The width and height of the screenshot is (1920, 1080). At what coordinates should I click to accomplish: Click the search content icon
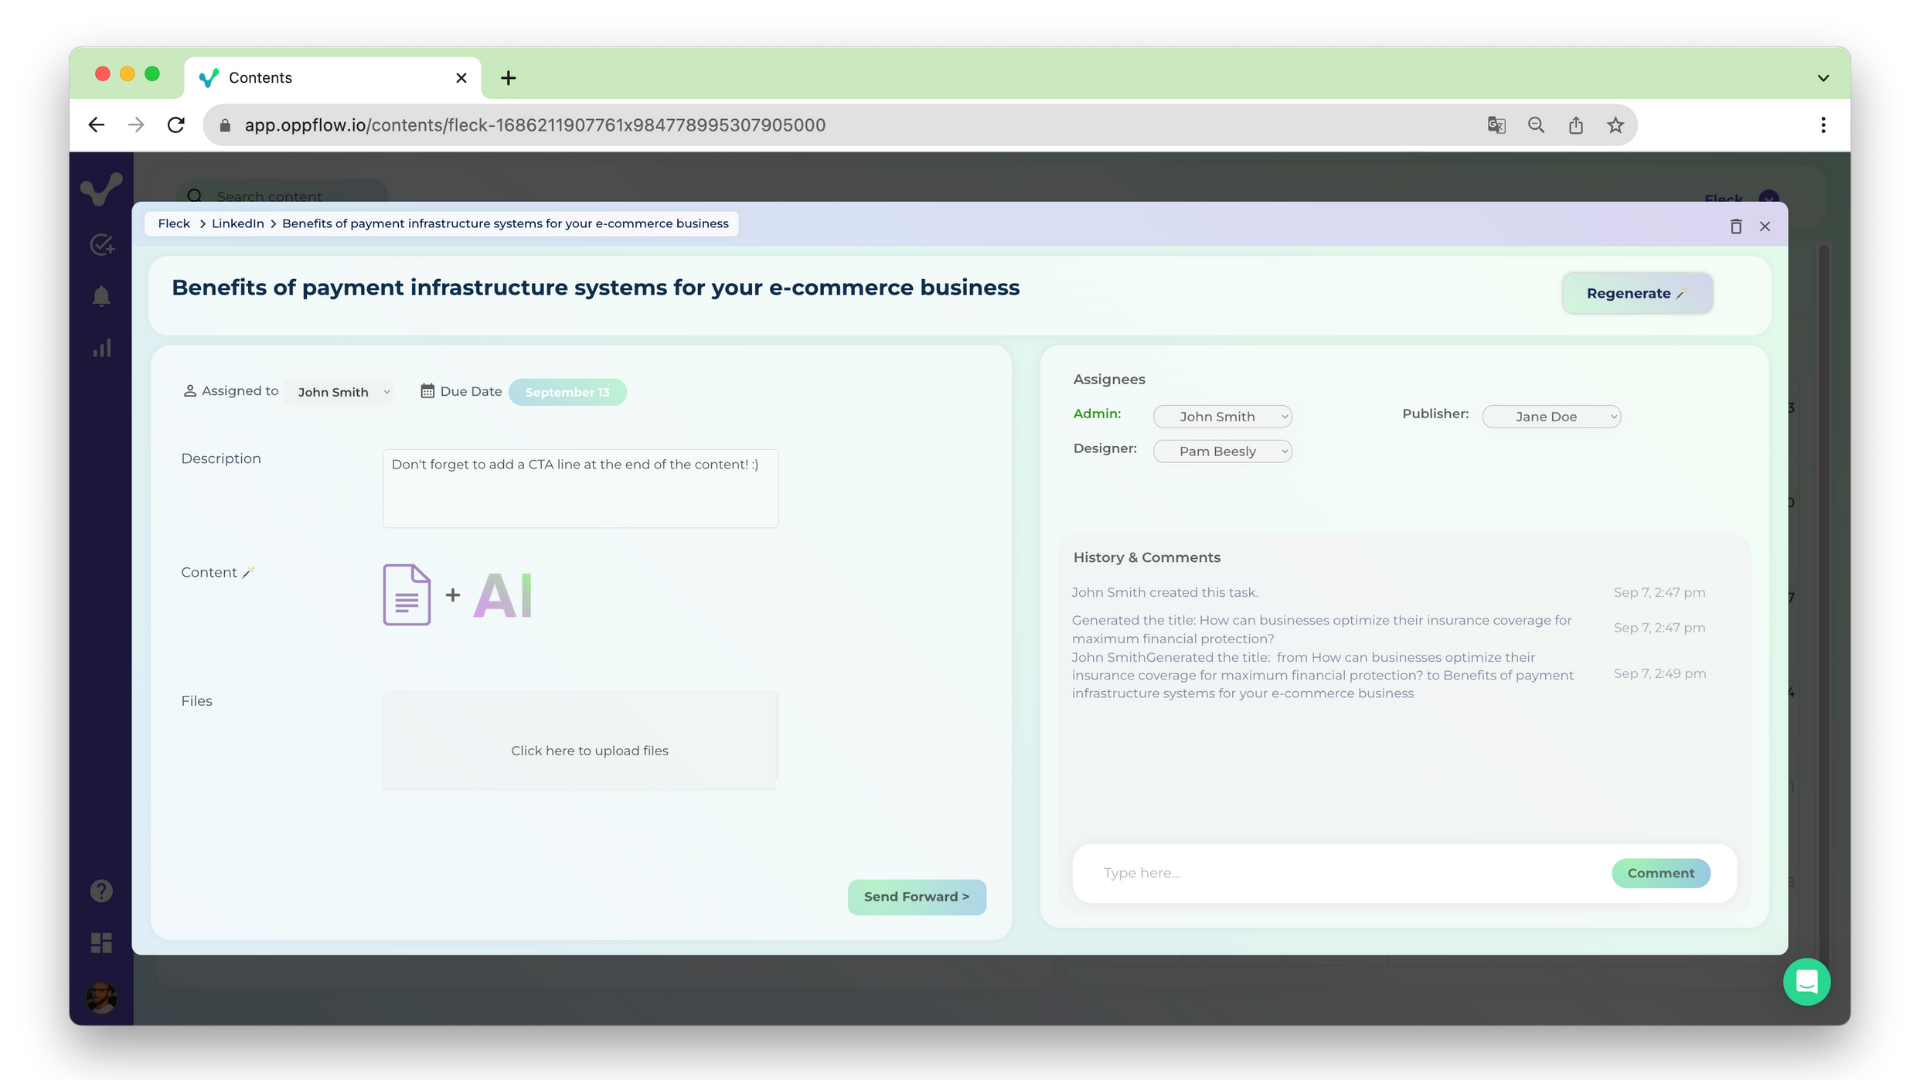pyautogui.click(x=195, y=195)
